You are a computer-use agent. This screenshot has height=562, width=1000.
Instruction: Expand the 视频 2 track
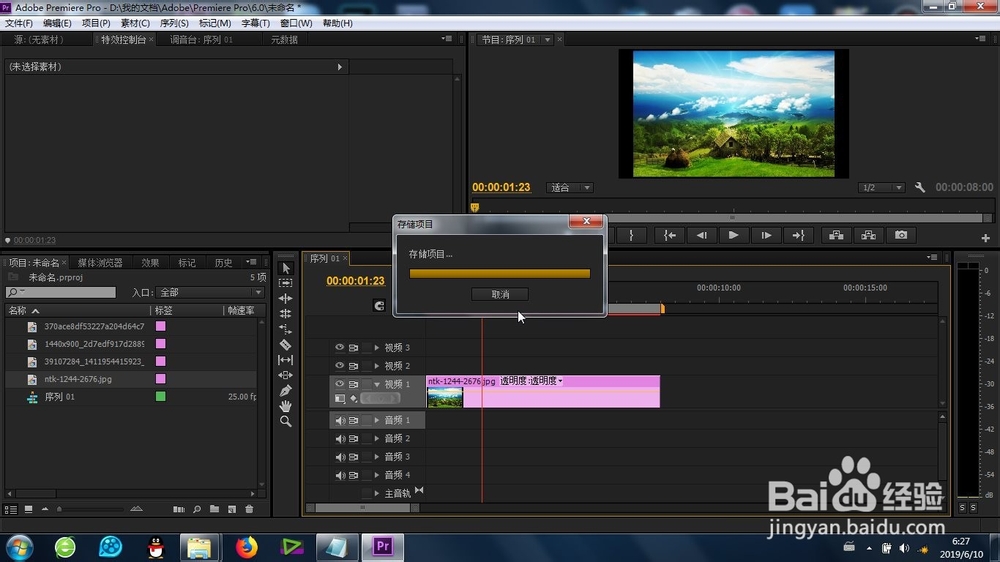click(x=377, y=366)
